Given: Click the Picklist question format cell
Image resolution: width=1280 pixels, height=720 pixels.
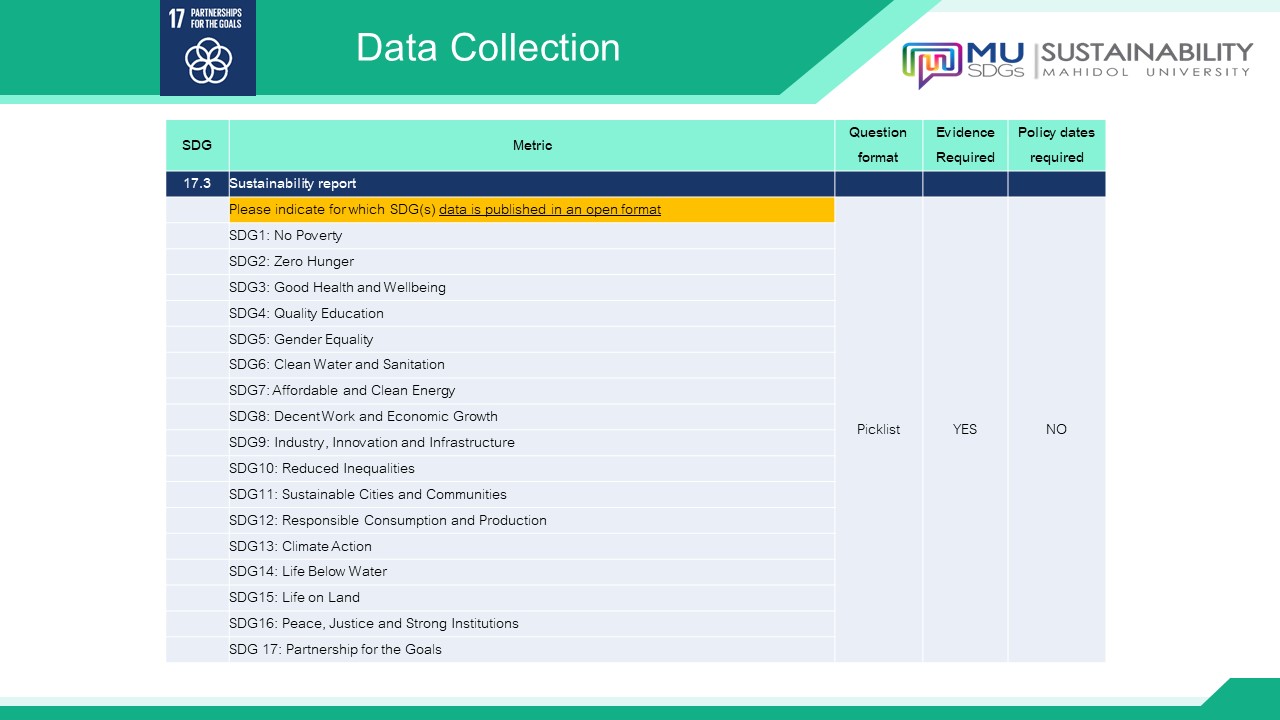Looking at the screenshot, I should 878,429.
